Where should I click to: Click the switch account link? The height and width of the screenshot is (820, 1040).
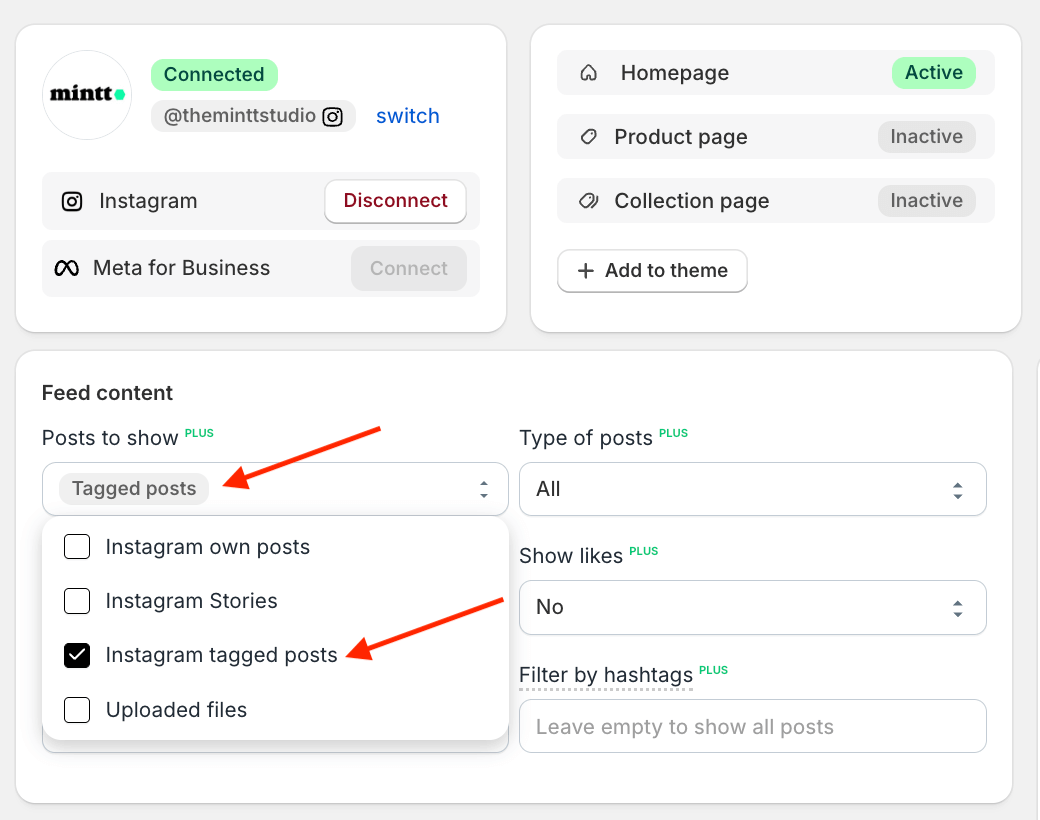(x=407, y=116)
